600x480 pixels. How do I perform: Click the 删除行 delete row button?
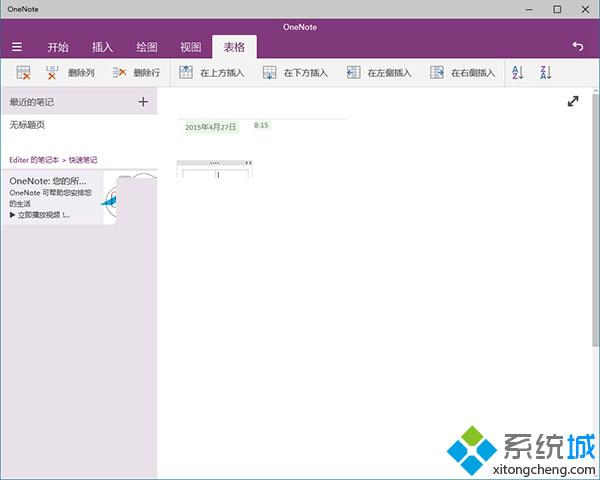(x=136, y=72)
